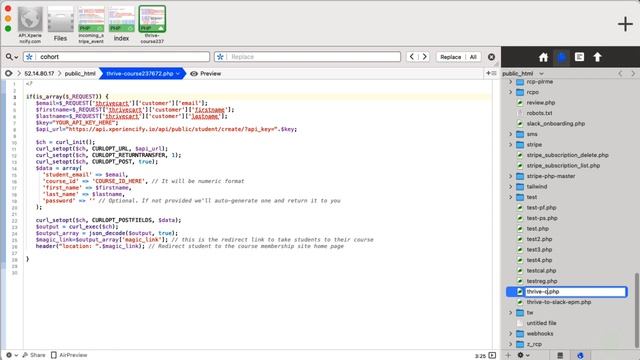Select robots.txt in the file list
640x360 pixels.
[x=539, y=113]
